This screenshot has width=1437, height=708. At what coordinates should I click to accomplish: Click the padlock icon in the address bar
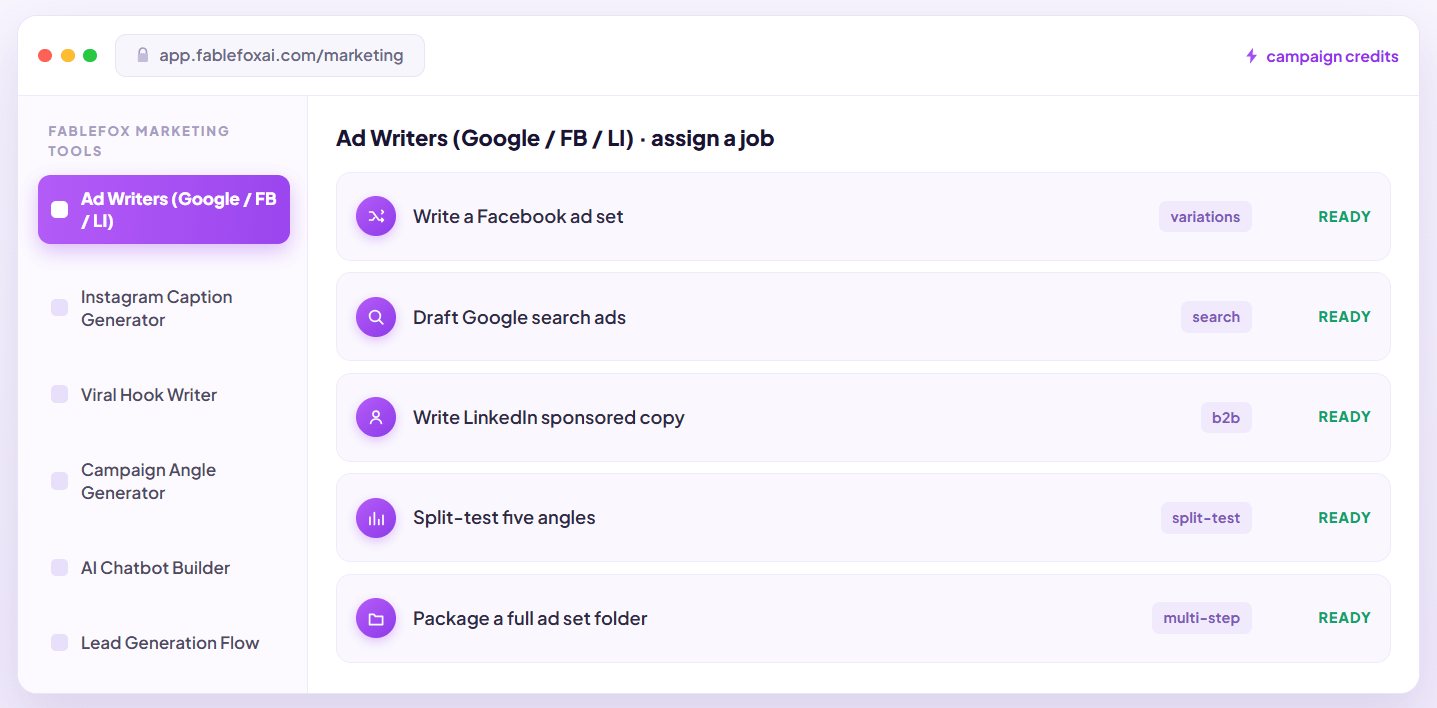click(142, 56)
